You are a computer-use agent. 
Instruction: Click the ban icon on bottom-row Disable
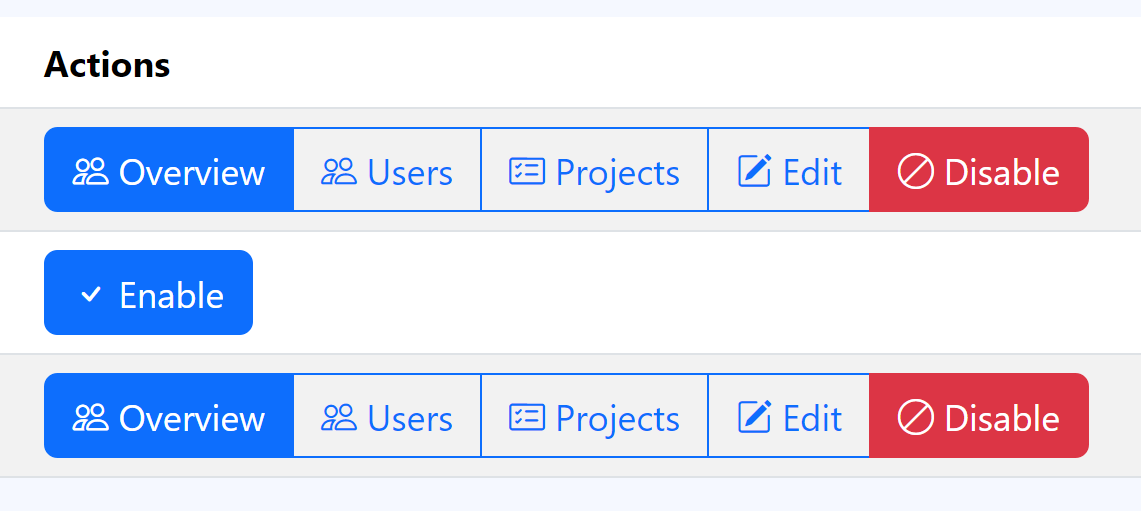tap(915, 418)
